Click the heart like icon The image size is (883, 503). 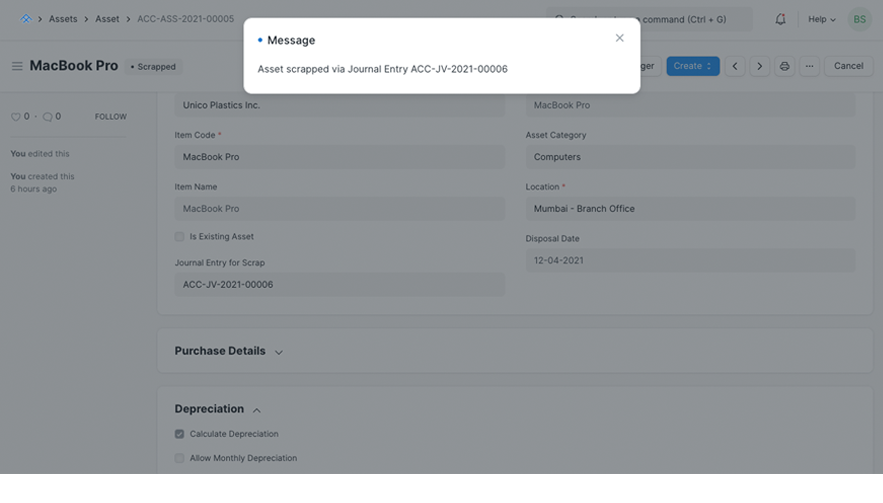click(x=16, y=117)
